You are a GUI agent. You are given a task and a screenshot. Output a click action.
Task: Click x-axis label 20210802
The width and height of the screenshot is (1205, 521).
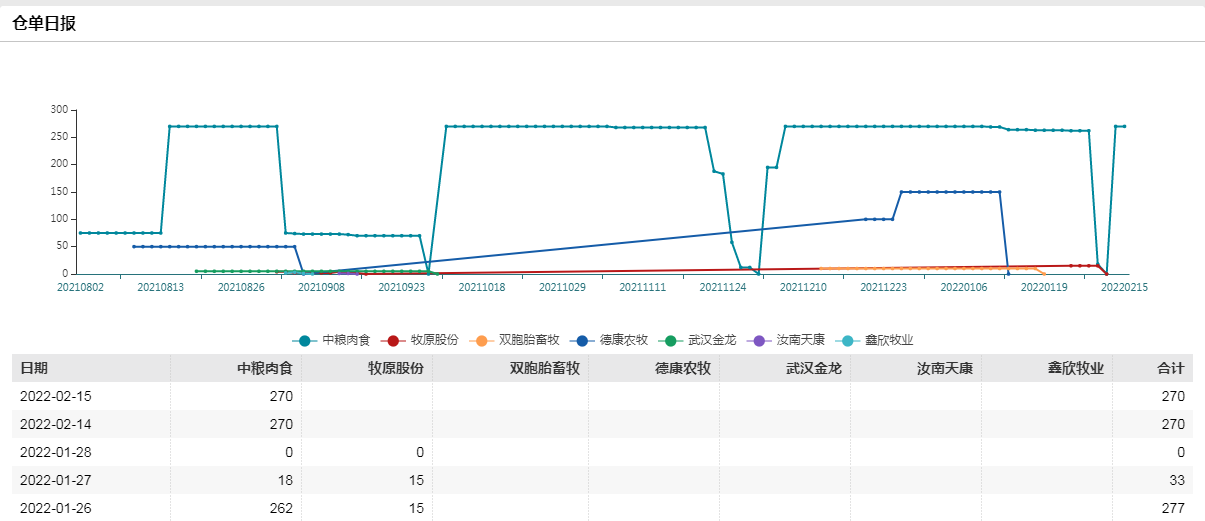click(81, 287)
